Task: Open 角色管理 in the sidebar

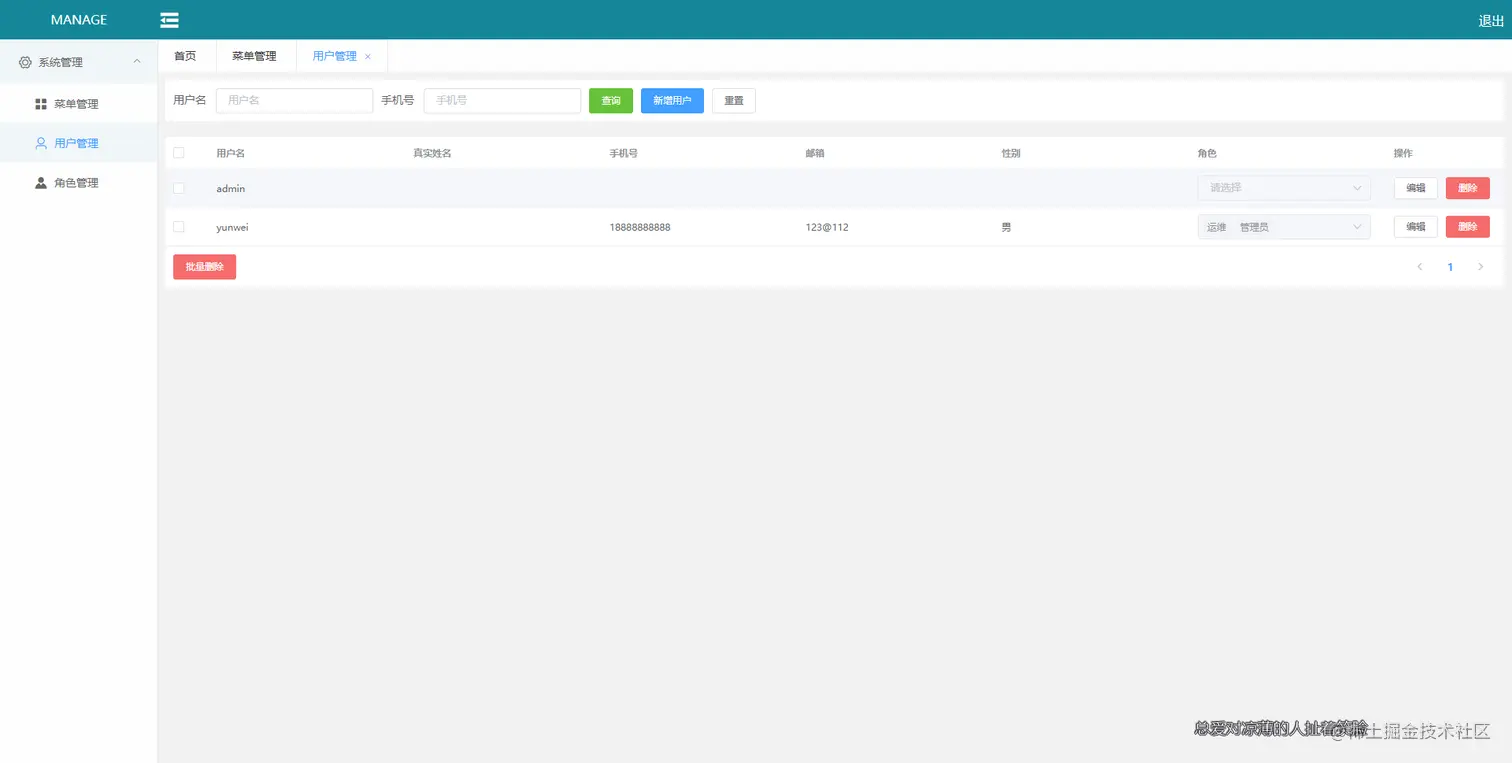Action: point(79,183)
